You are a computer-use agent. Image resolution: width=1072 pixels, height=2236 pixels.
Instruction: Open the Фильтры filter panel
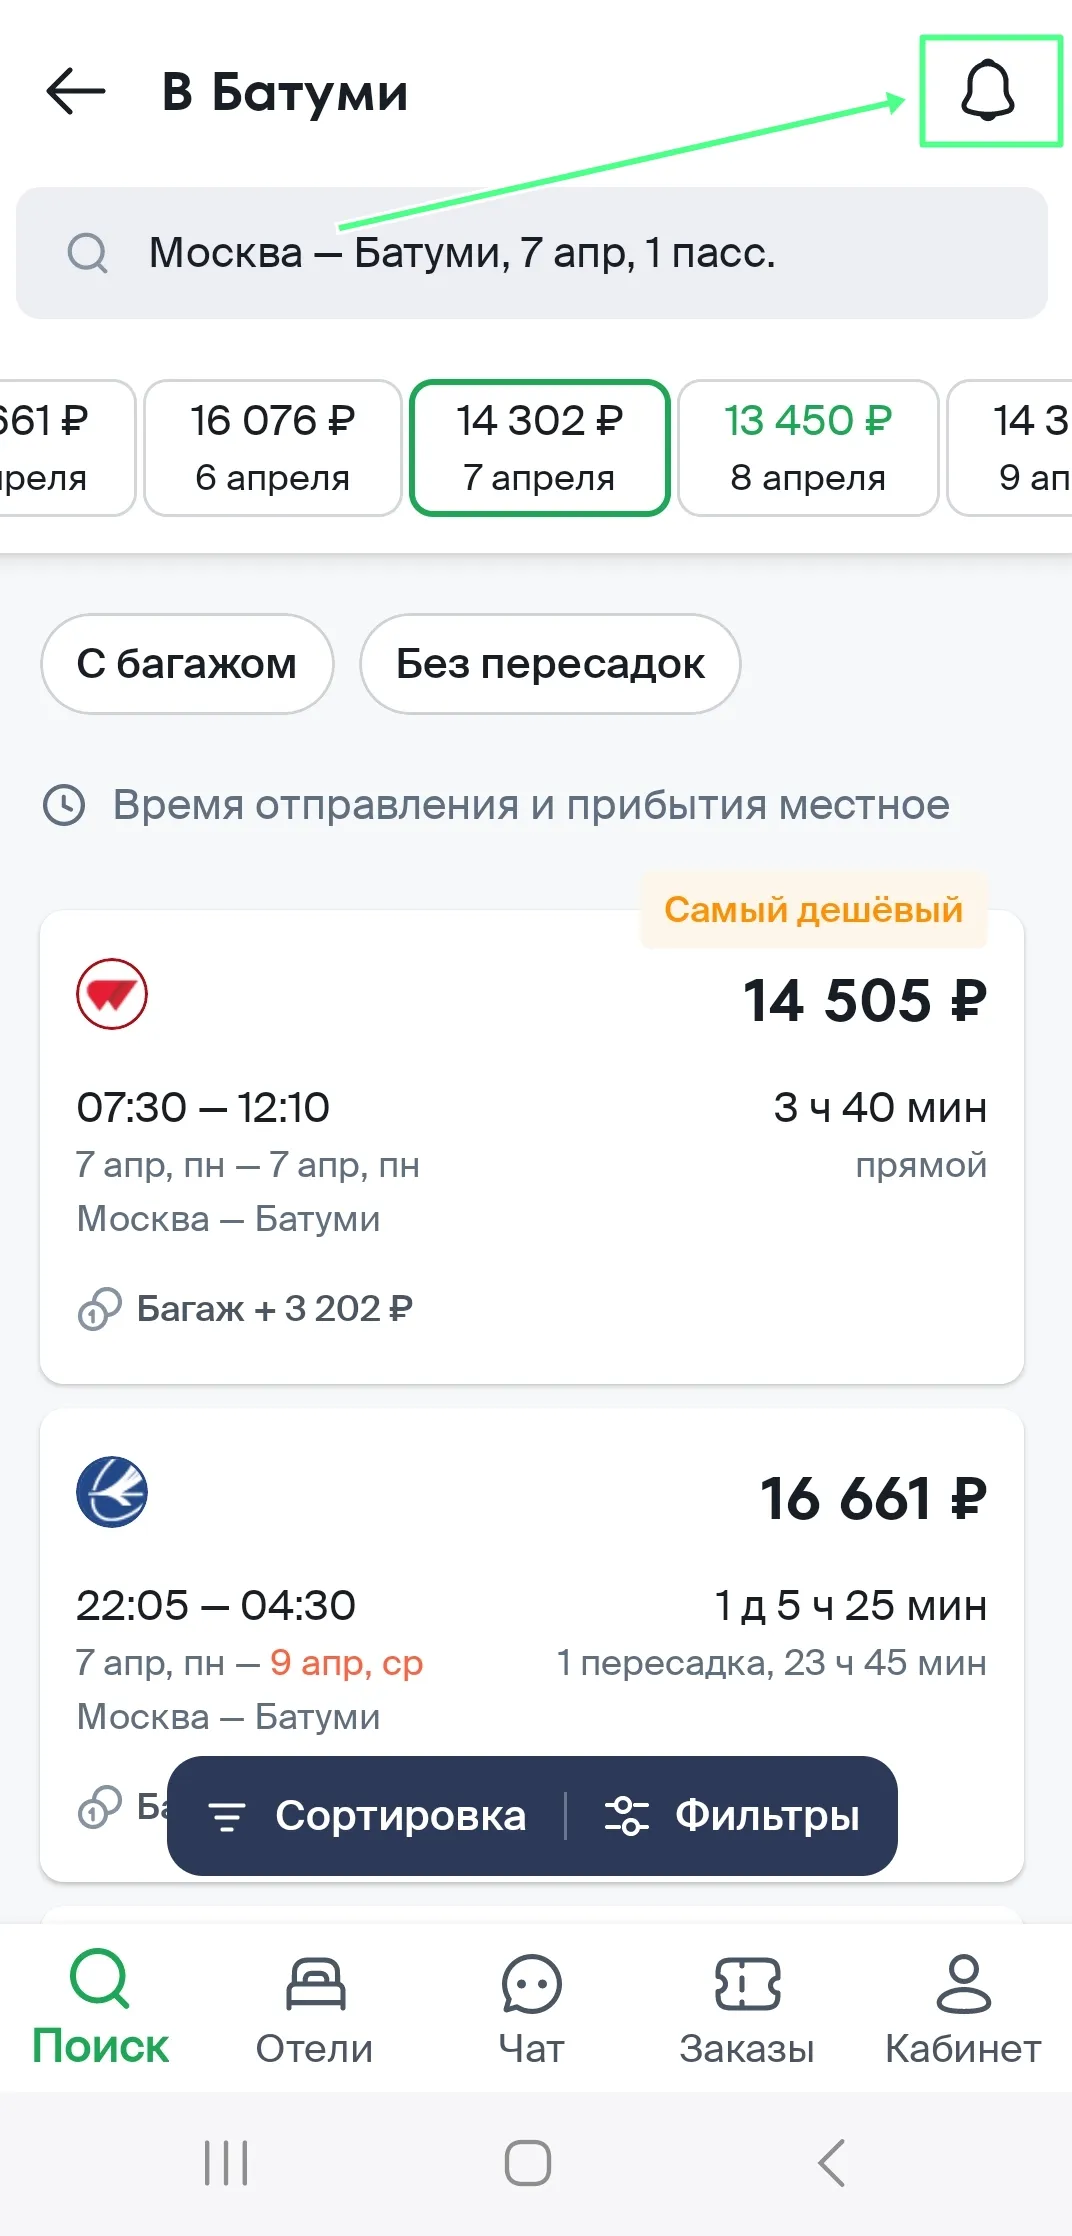click(x=733, y=1816)
